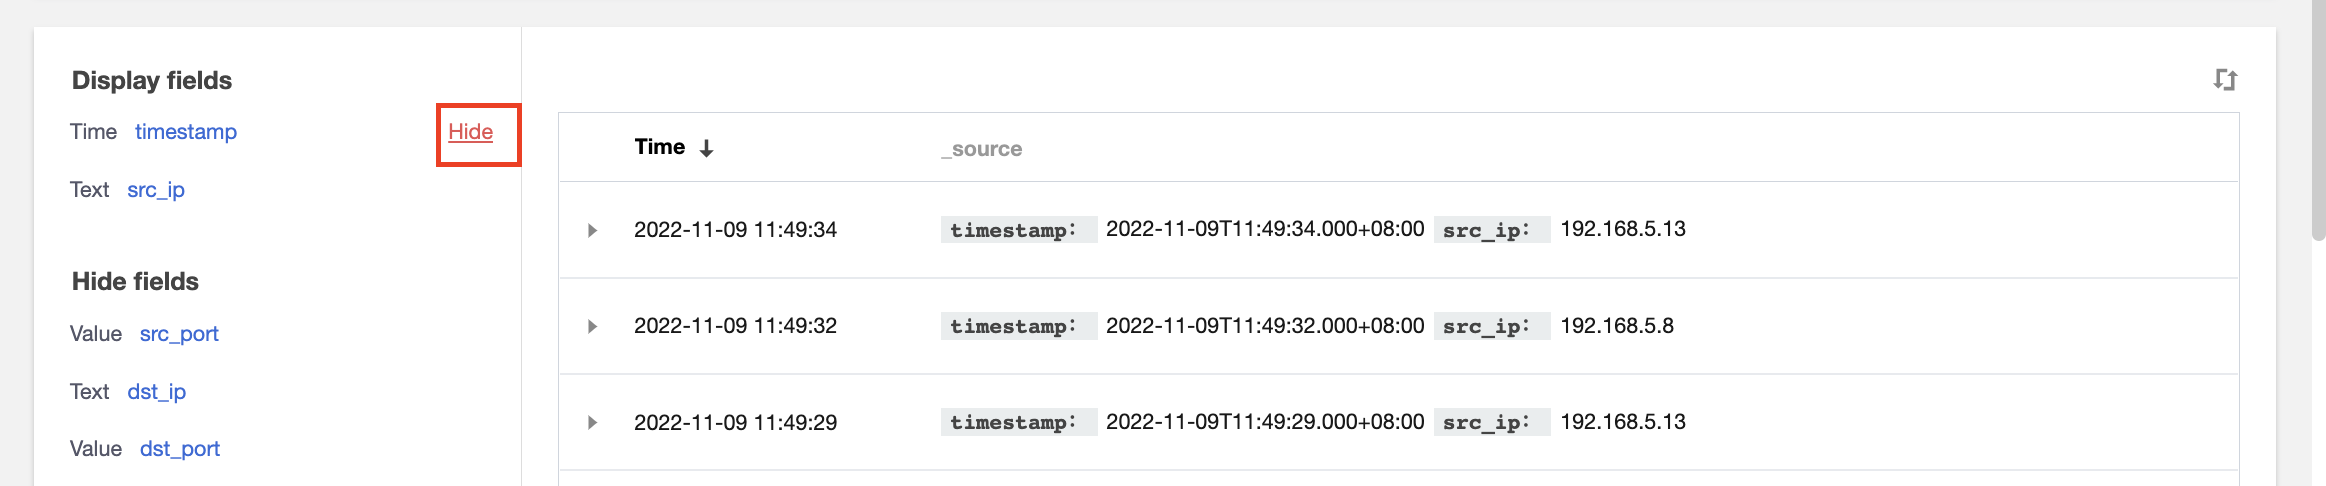Click the IP value 192.168.5.8

pos(1616,326)
